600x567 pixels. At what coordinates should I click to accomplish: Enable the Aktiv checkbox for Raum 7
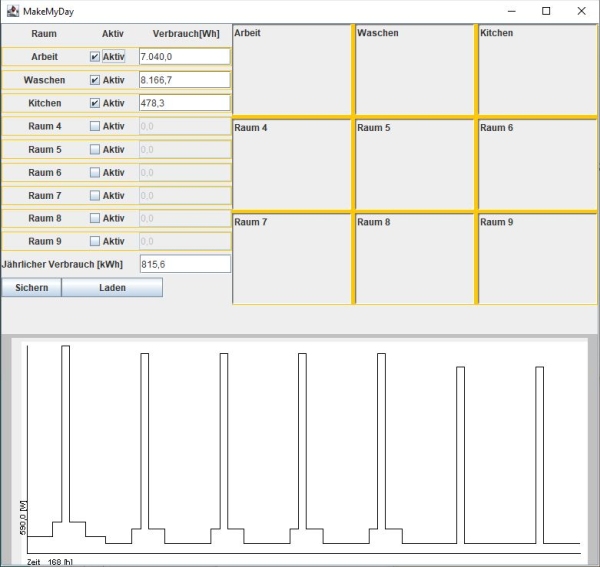(x=95, y=196)
